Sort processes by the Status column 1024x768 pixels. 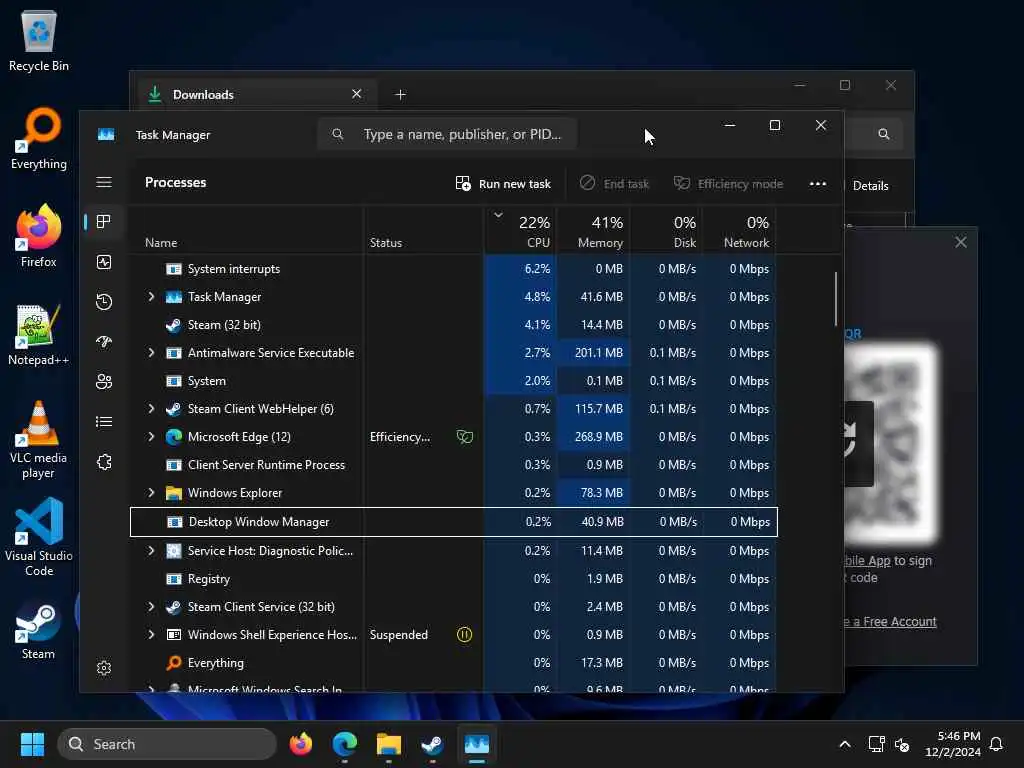423,231
